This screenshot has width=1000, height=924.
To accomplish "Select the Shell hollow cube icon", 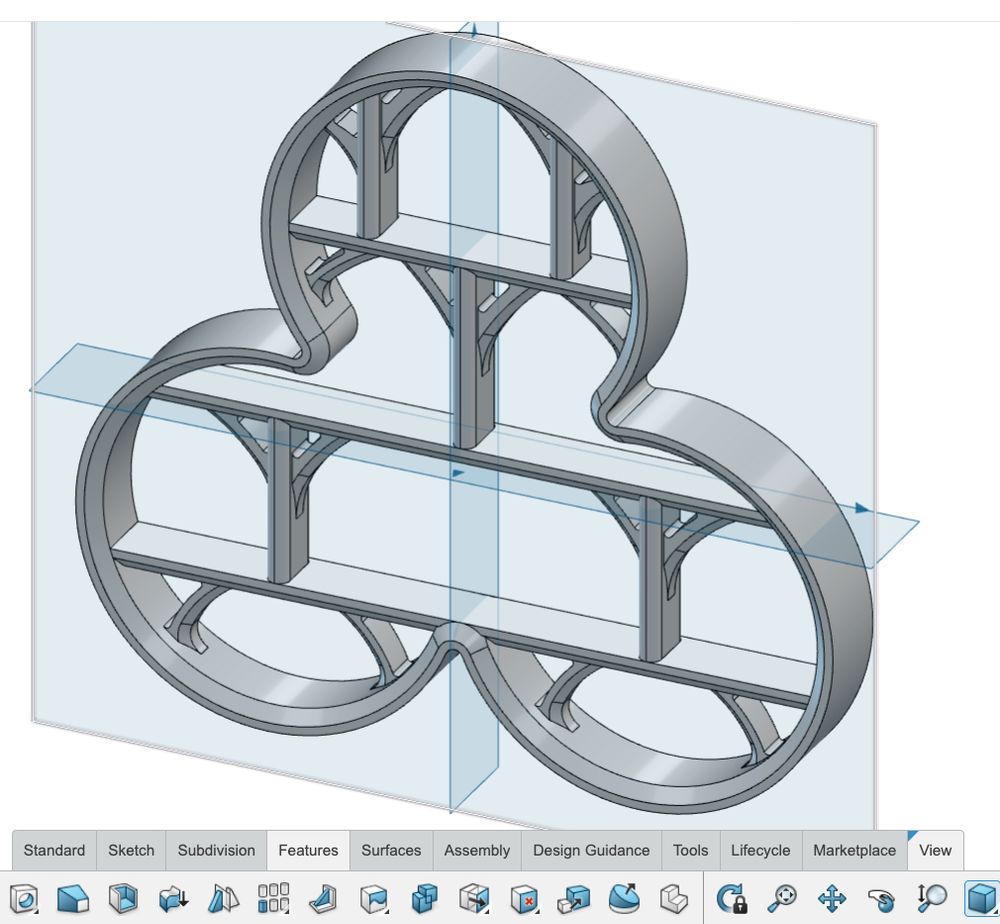I will [x=123, y=898].
